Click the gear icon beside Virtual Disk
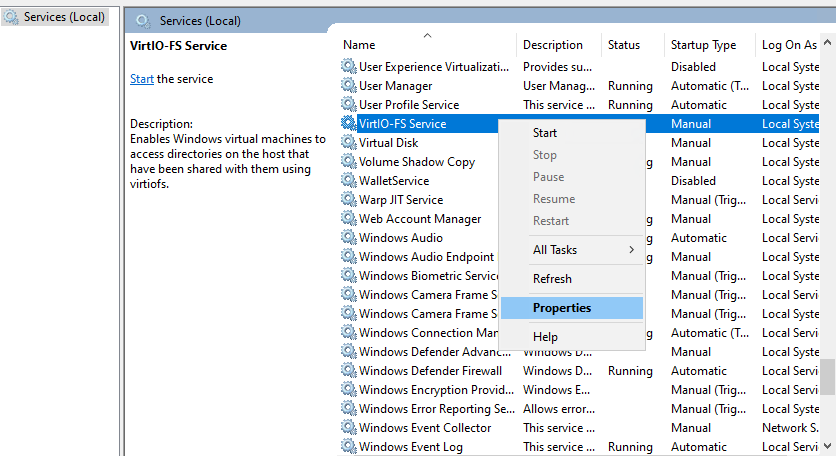The width and height of the screenshot is (836, 456). (348, 143)
